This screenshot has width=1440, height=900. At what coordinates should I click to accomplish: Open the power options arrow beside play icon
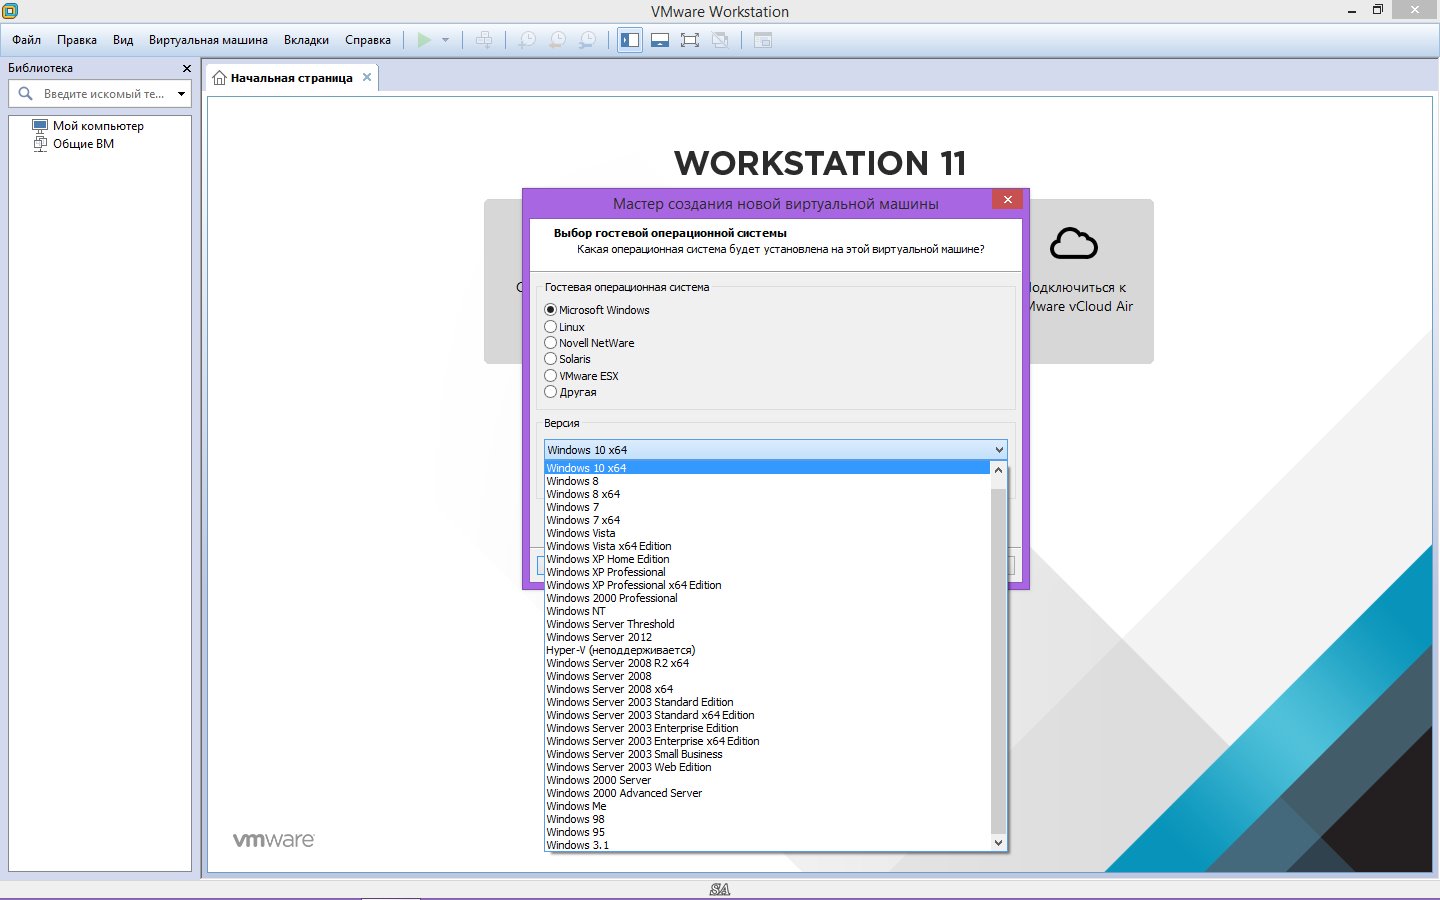click(445, 40)
